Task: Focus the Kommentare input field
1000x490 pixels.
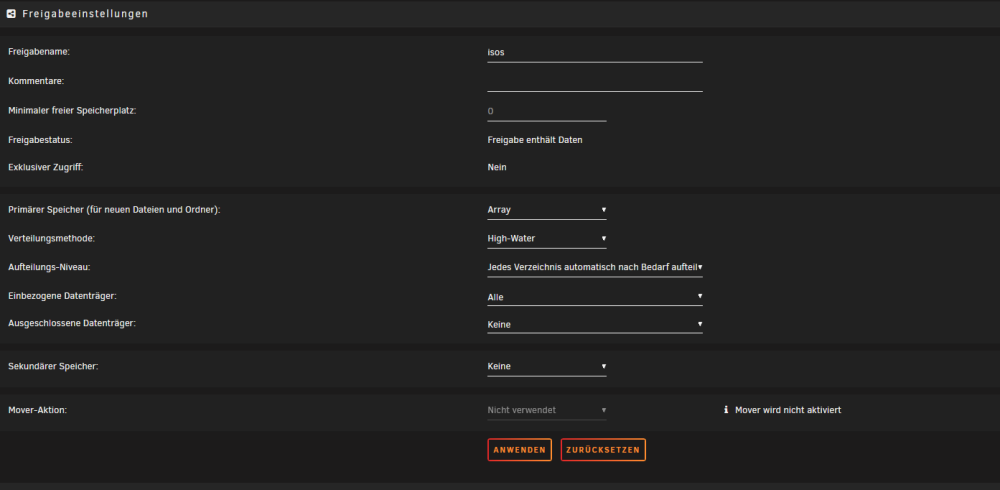Action: click(x=594, y=82)
